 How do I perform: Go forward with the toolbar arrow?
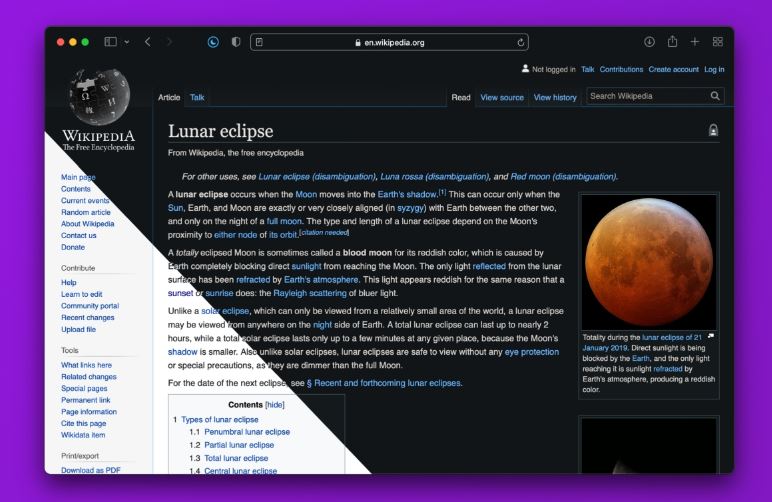click(169, 42)
